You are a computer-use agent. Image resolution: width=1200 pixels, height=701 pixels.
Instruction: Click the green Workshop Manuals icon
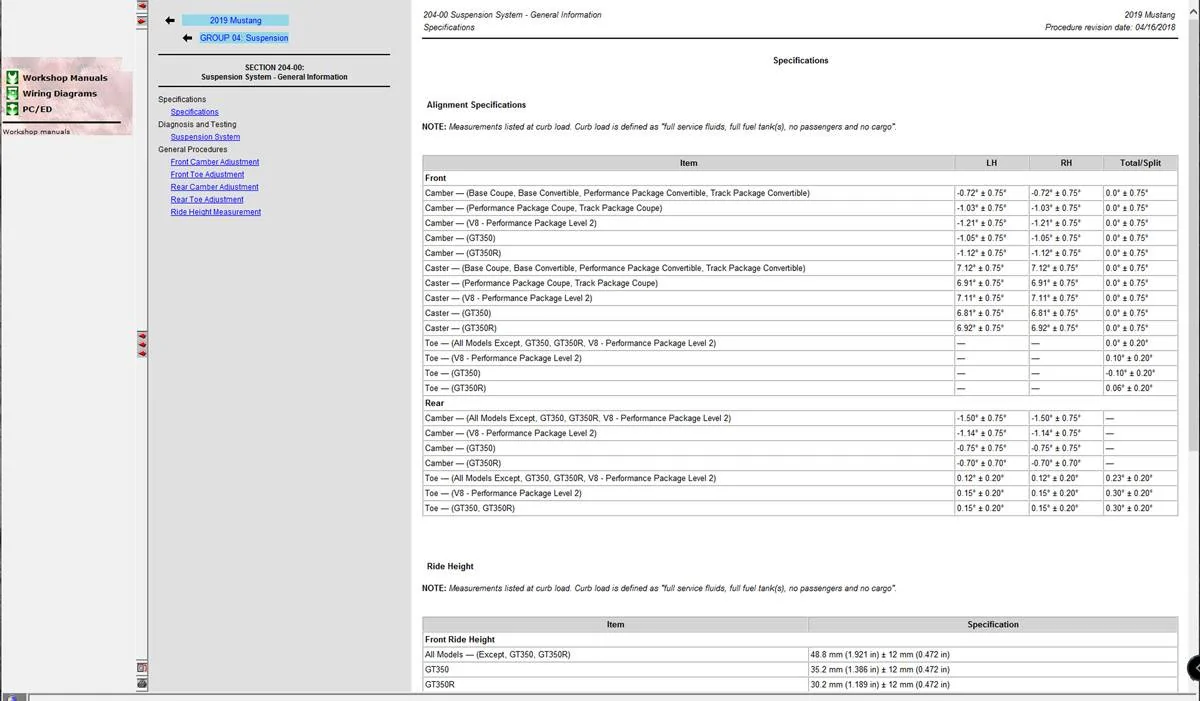(x=12, y=77)
